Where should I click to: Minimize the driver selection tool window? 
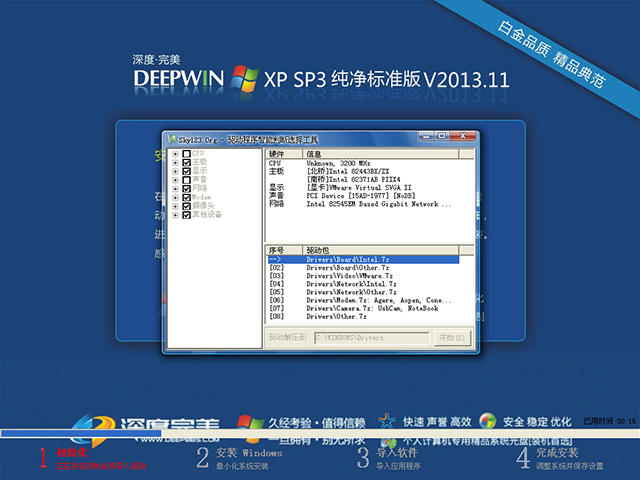coord(427,136)
